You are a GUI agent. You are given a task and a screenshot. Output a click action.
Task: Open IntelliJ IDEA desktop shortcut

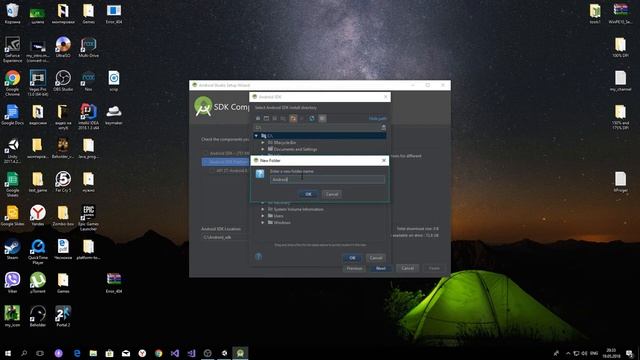pyautogui.click(x=88, y=117)
